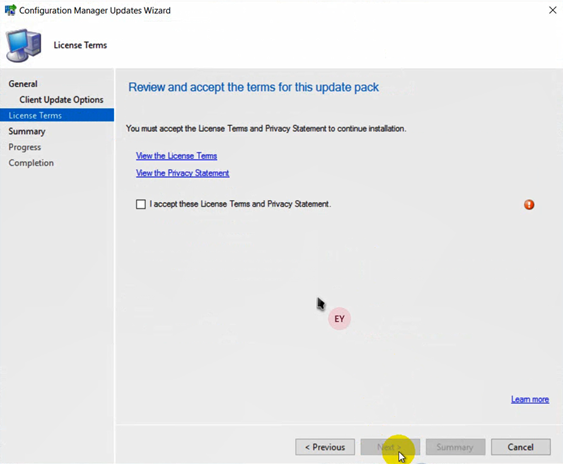Click the computer wizard header icon
The height and width of the screenshot is (464, 563).
point(23,45)
